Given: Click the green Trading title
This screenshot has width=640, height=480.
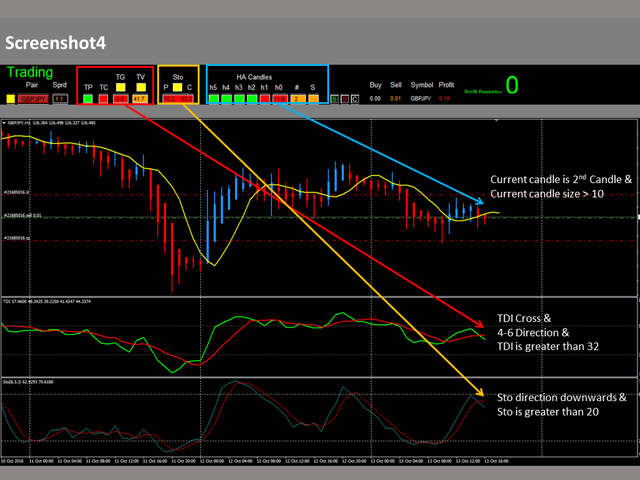Looking at the screenshot, I should pyautogui.click(x=30, y=72).
